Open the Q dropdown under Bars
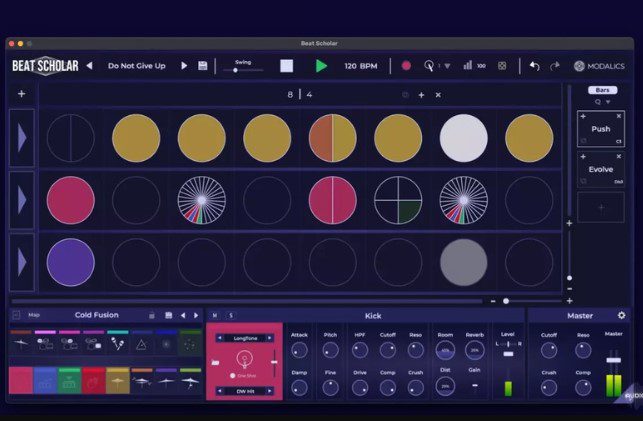The width and height of the screenshot is (643, 421). click(602, 102)
